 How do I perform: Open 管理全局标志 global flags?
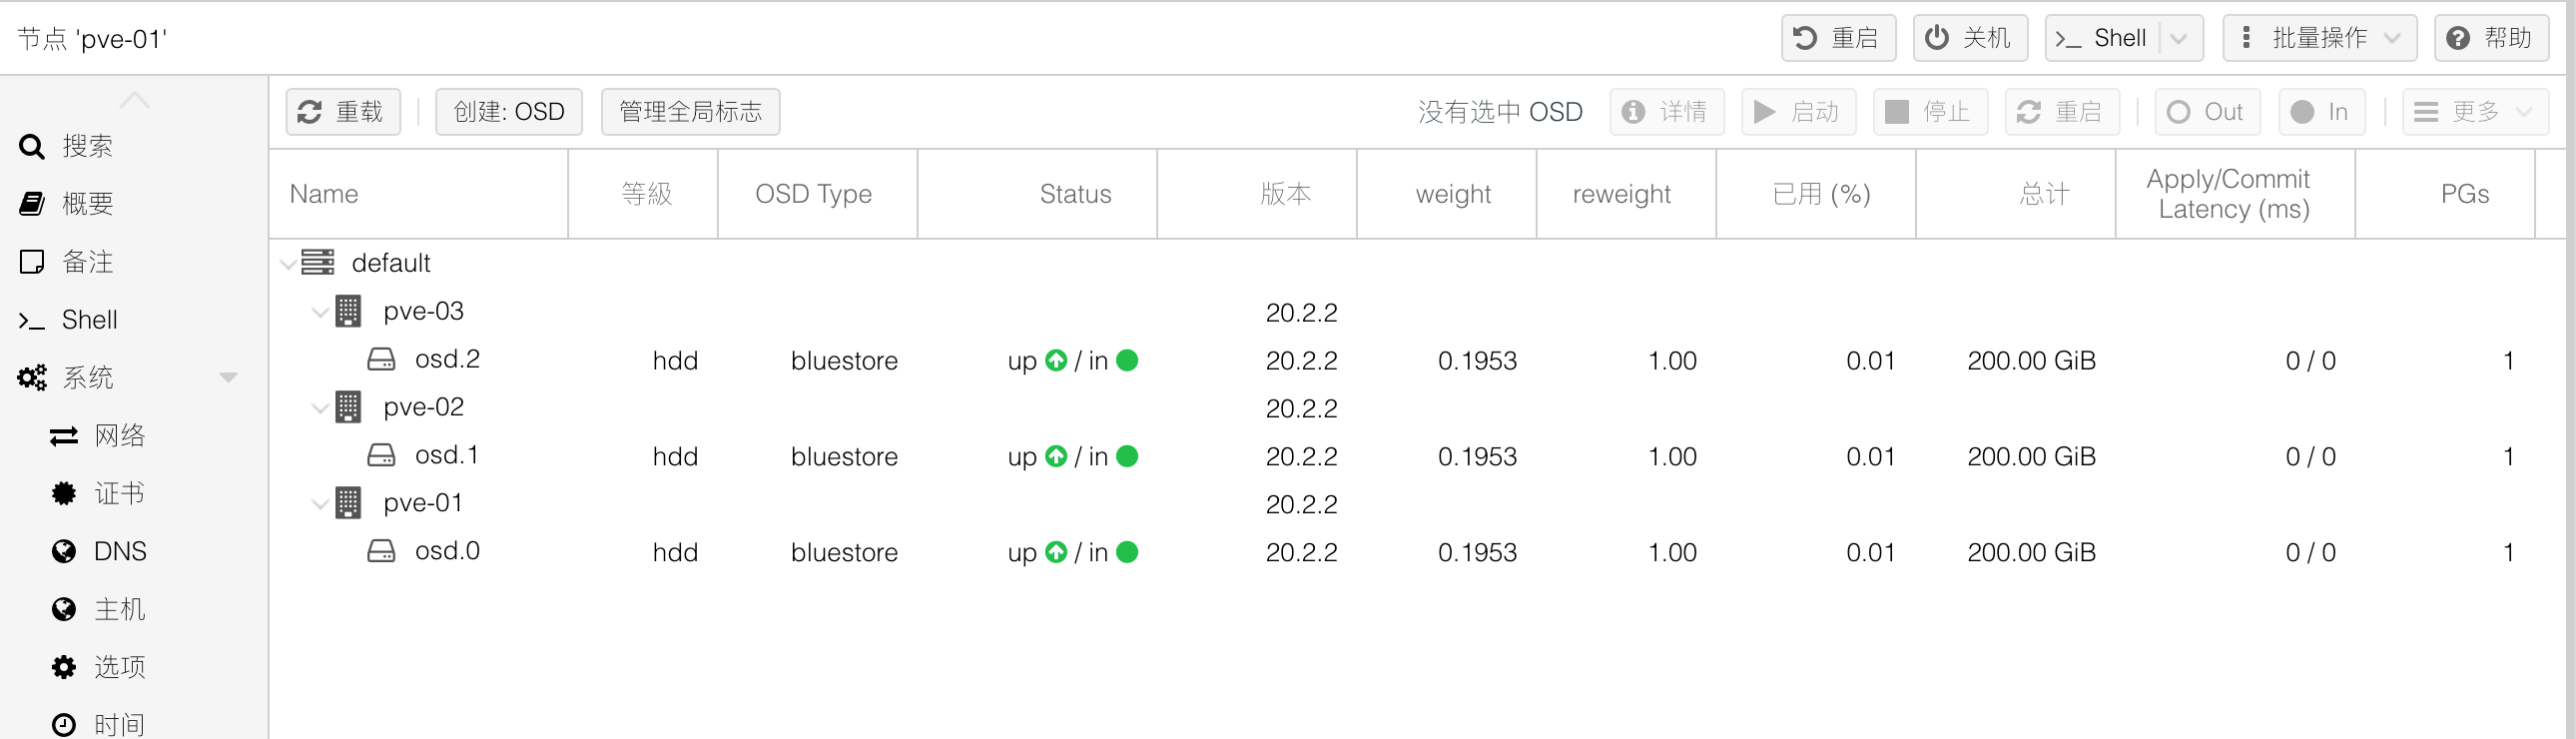click(x=690, y=112)
